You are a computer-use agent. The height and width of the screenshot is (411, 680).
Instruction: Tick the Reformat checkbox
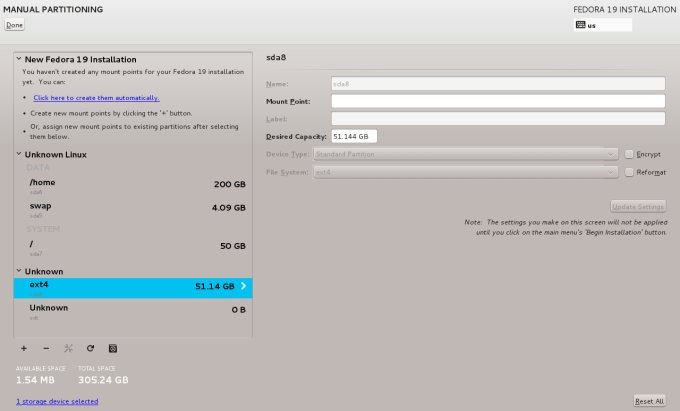(629, 172)
